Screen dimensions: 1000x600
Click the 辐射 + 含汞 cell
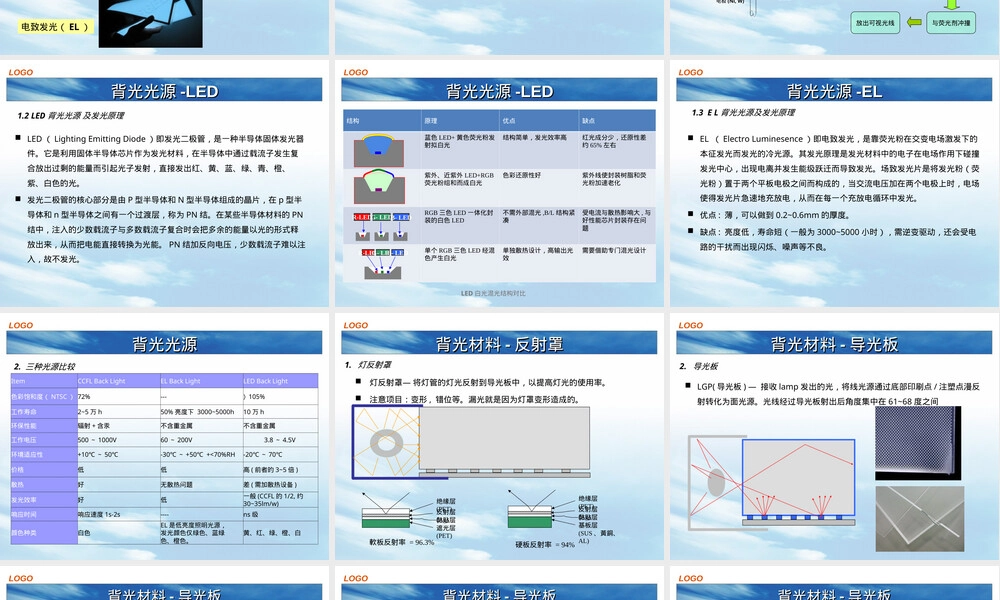[x=118, y=425]
